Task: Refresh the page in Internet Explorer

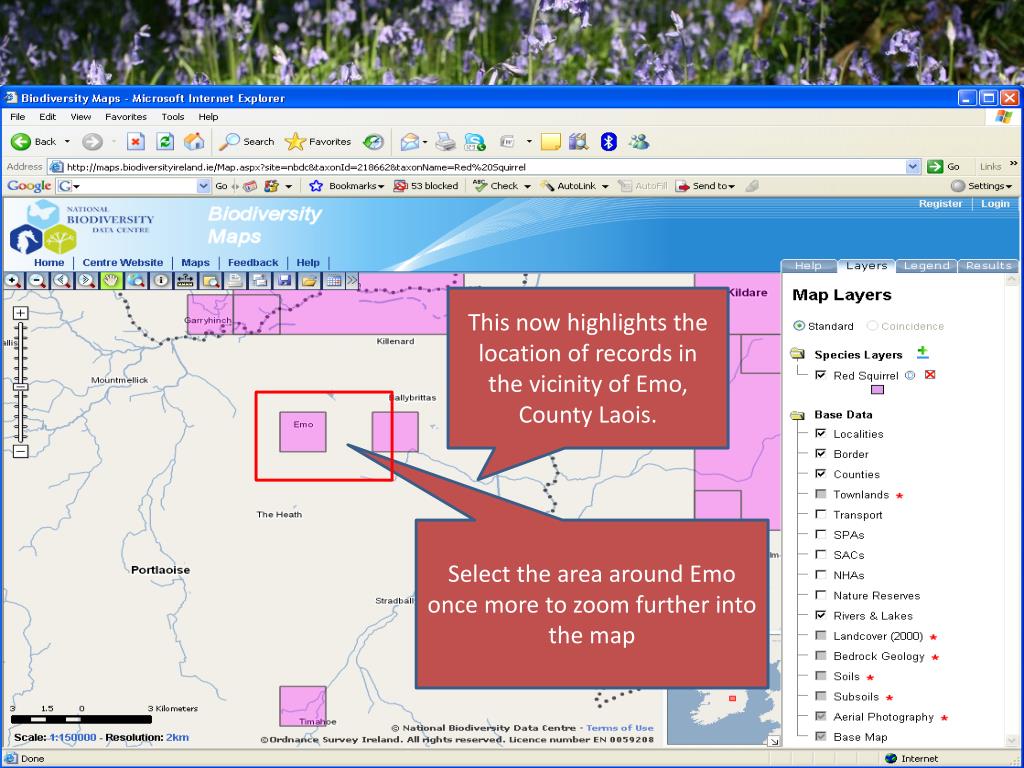Action: tap(165, 142)
